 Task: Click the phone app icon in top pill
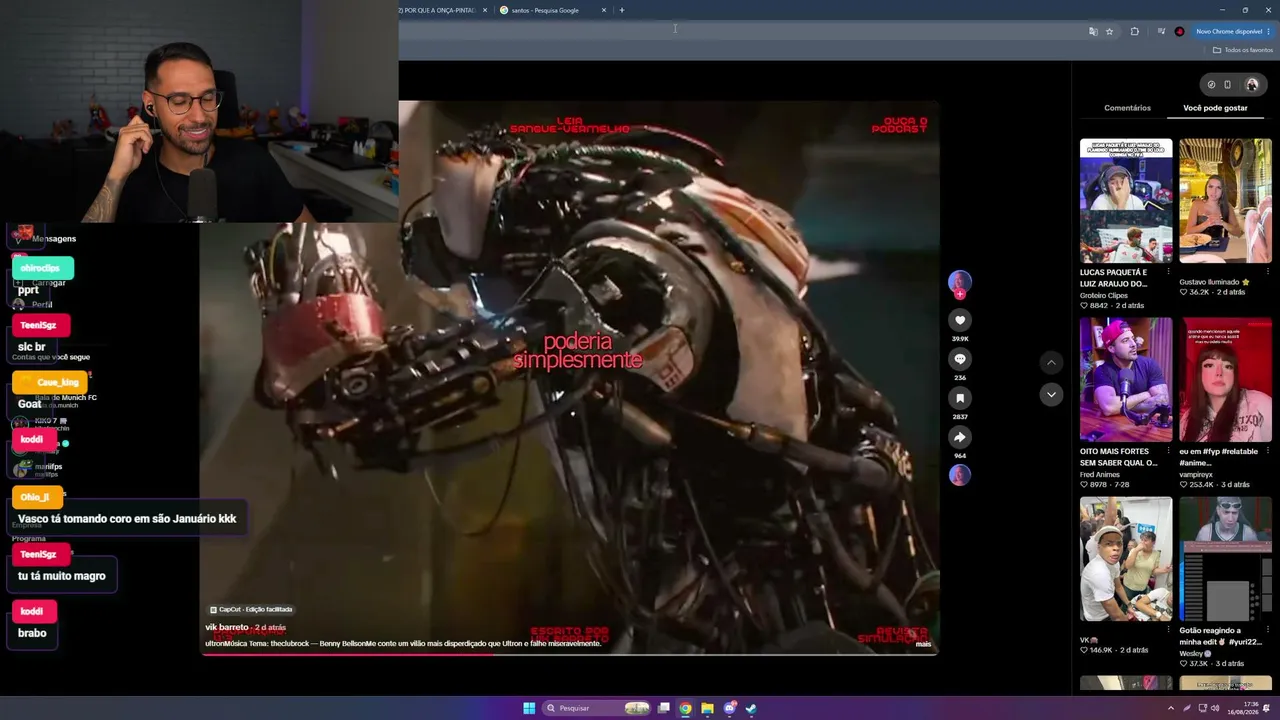point(1228,85)
